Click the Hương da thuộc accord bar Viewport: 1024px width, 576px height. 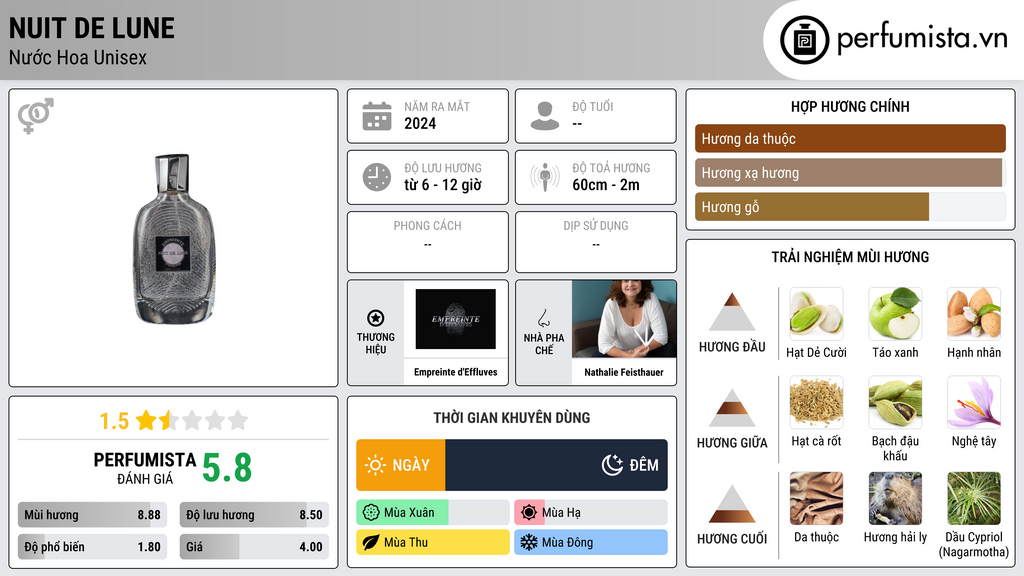850,138
